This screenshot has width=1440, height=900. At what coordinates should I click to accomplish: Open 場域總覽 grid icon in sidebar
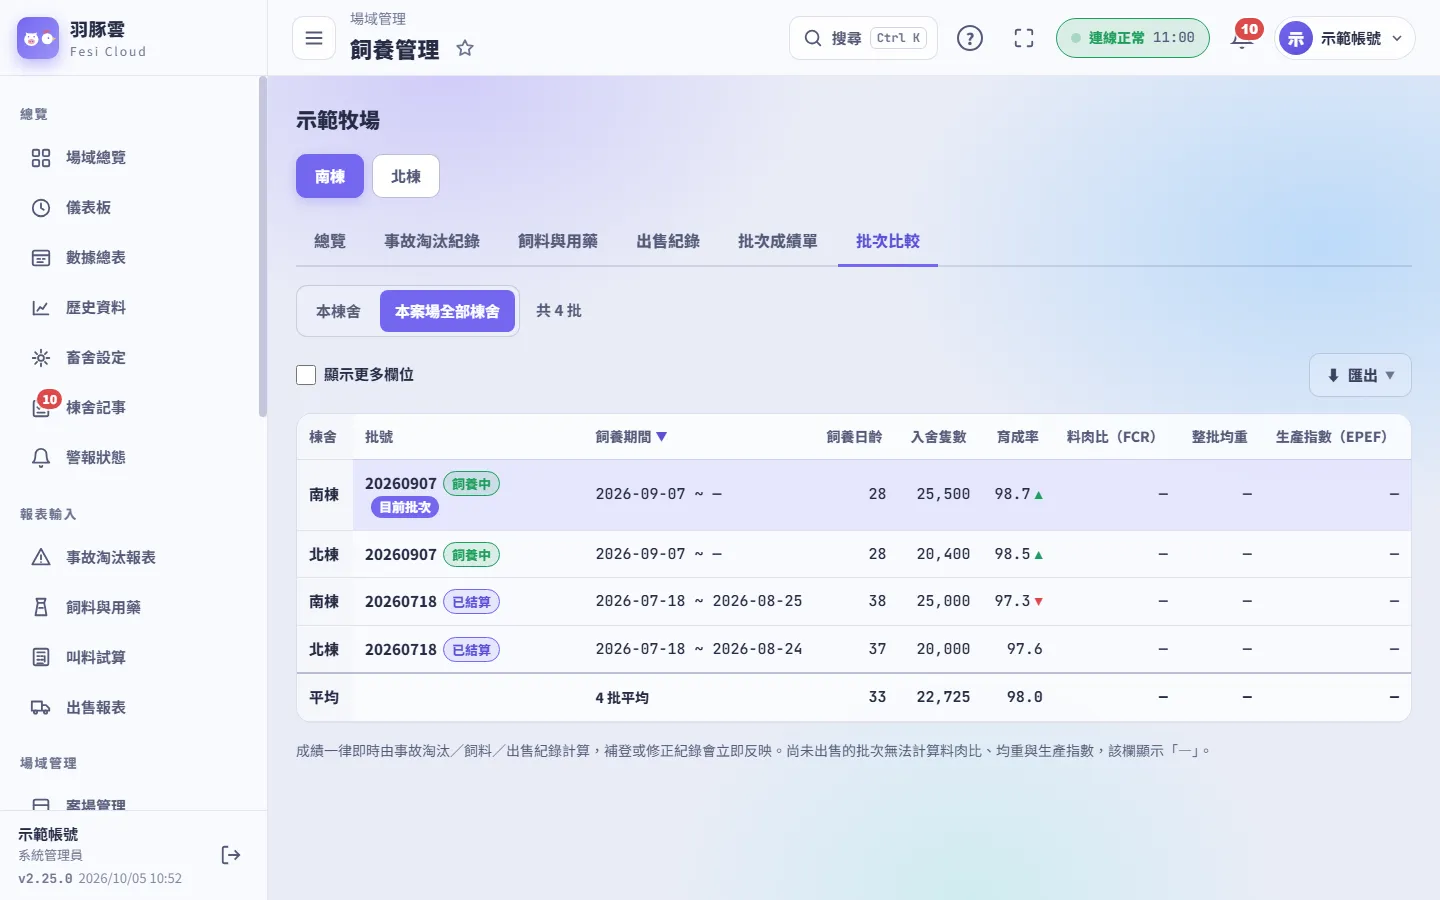41,158
